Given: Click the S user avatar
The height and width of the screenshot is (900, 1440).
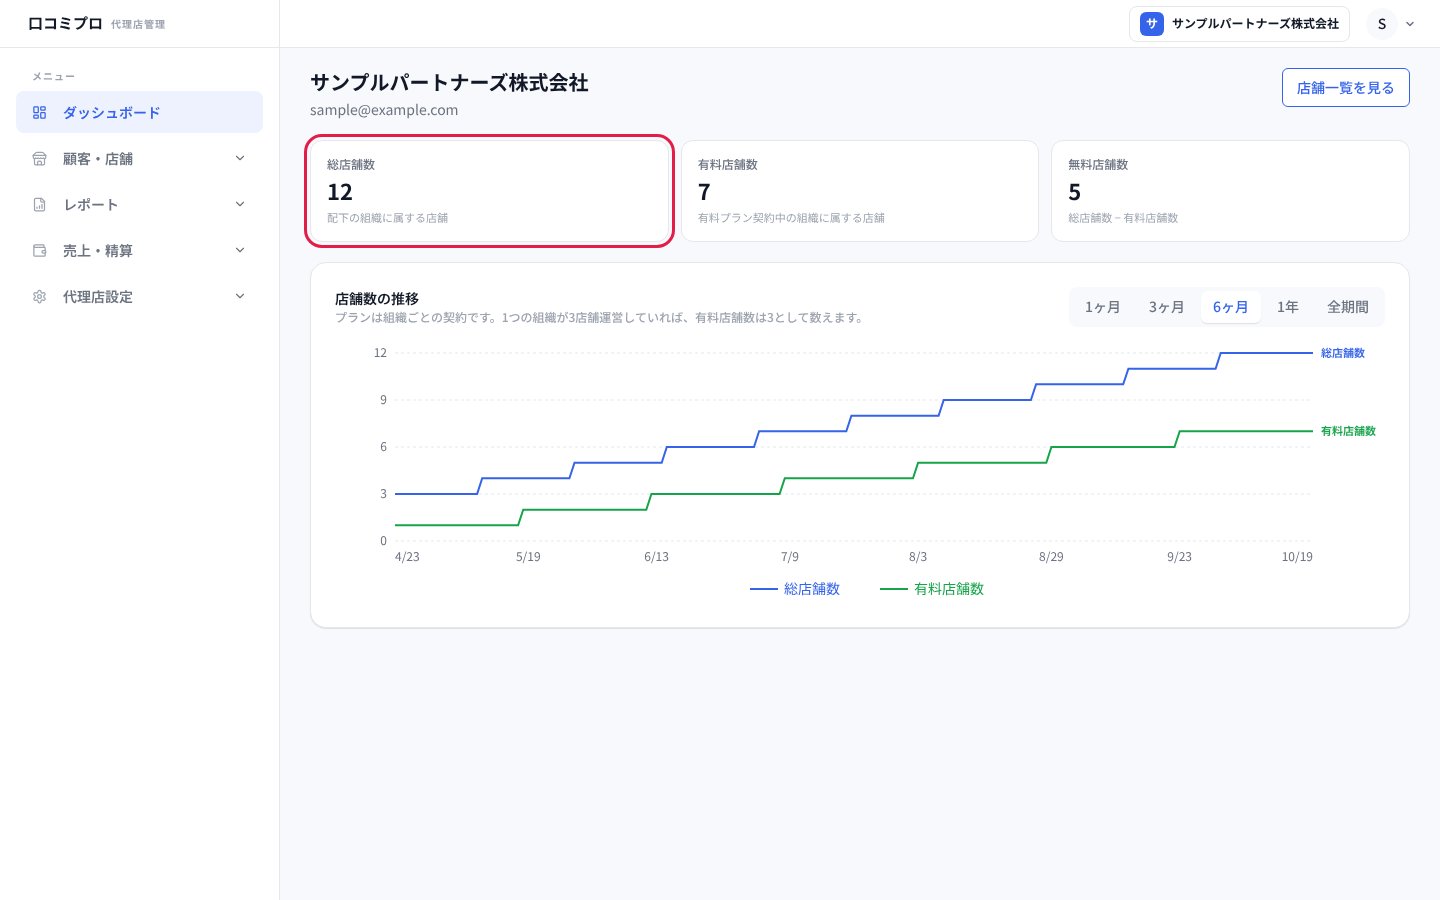Looking at the screenshot, I should [x=1382, y=24].
